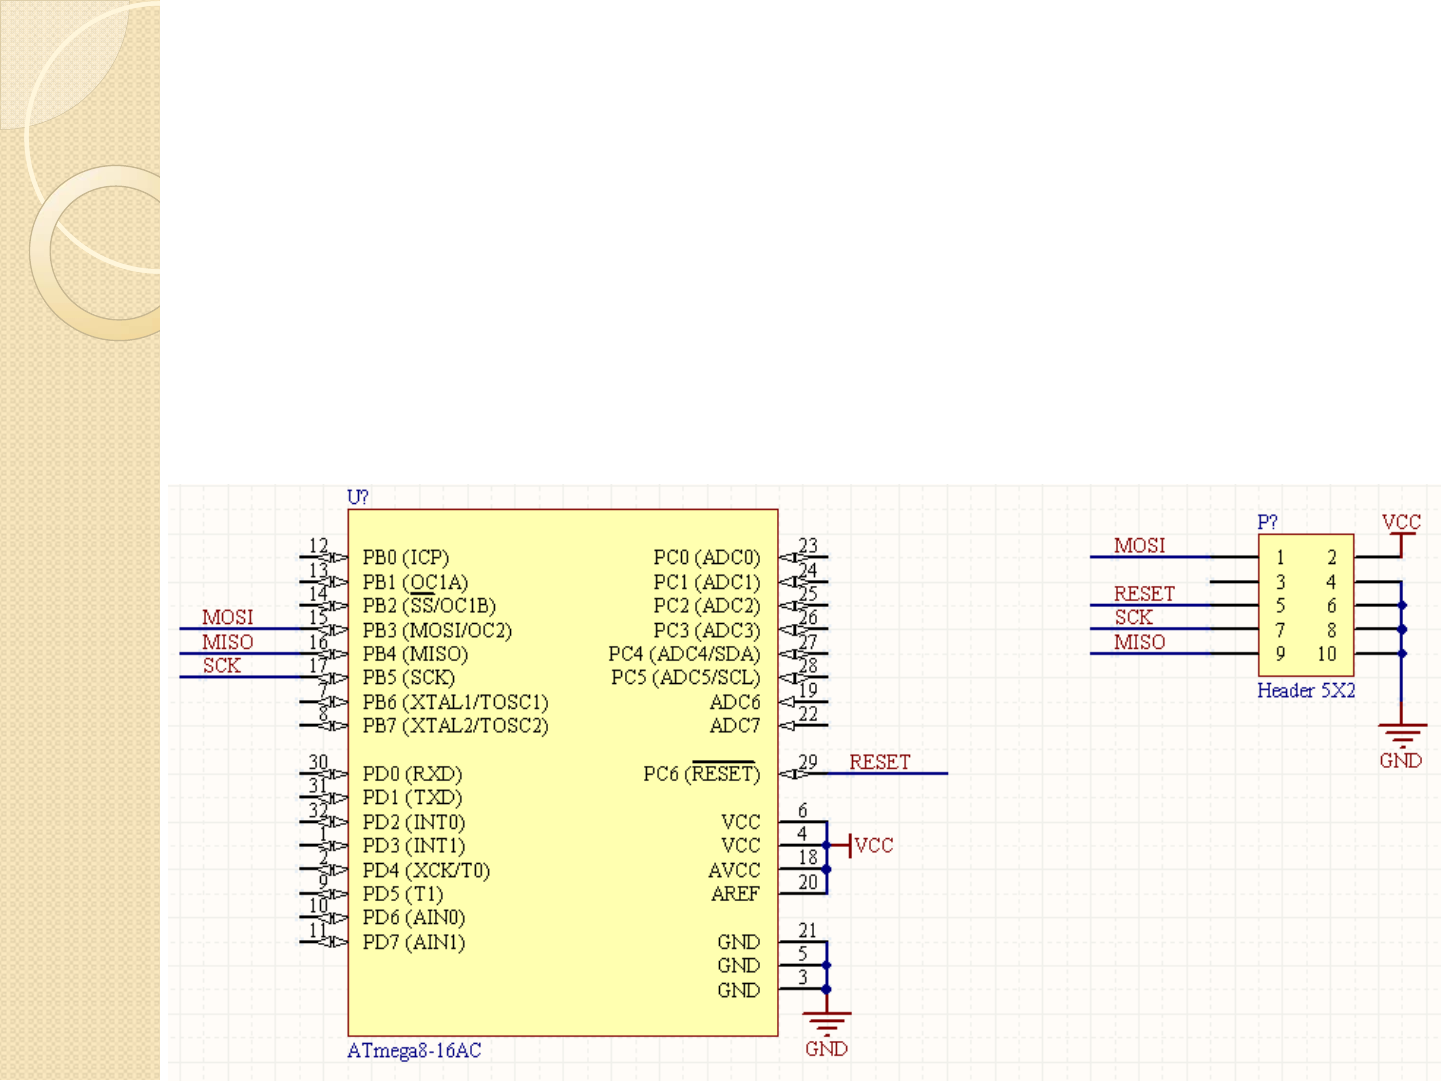Click pin number 12 next to PB0
Image resolution: width=1441 pixels, height=1081 pixels.
(318, 546)
